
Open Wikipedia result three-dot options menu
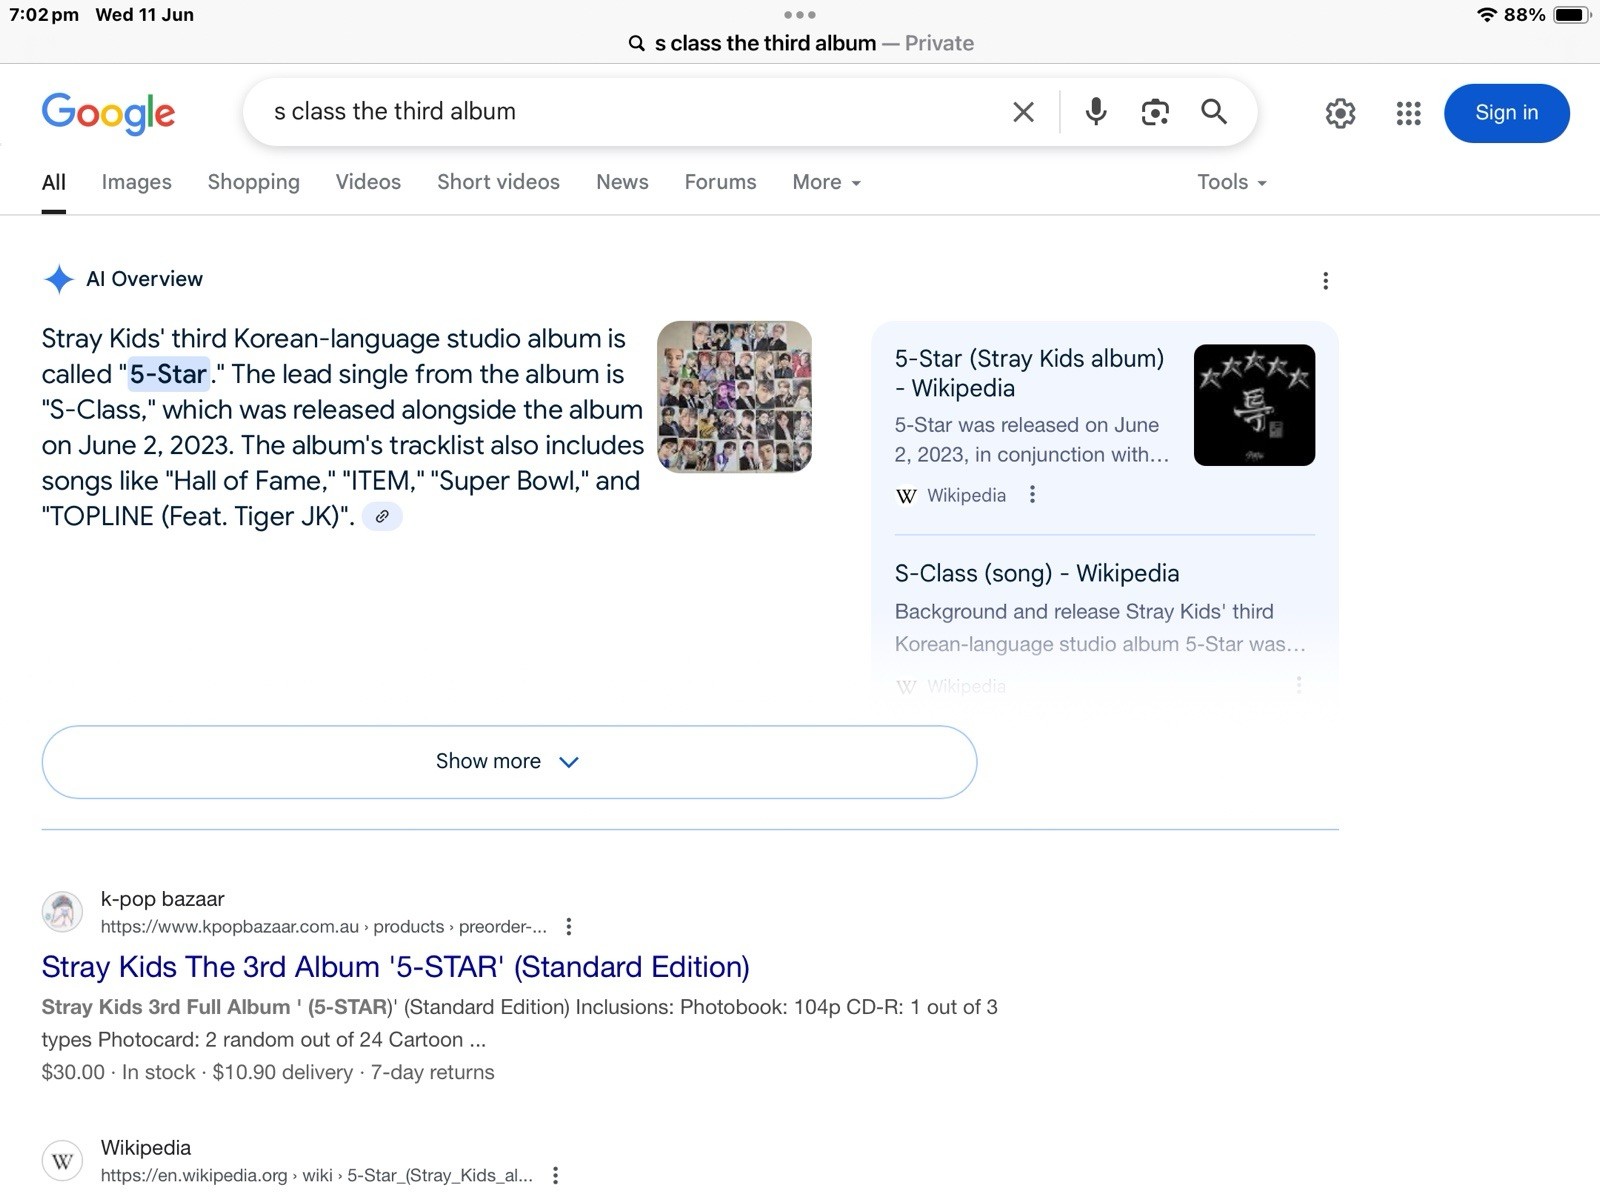tap(555, 1176)
